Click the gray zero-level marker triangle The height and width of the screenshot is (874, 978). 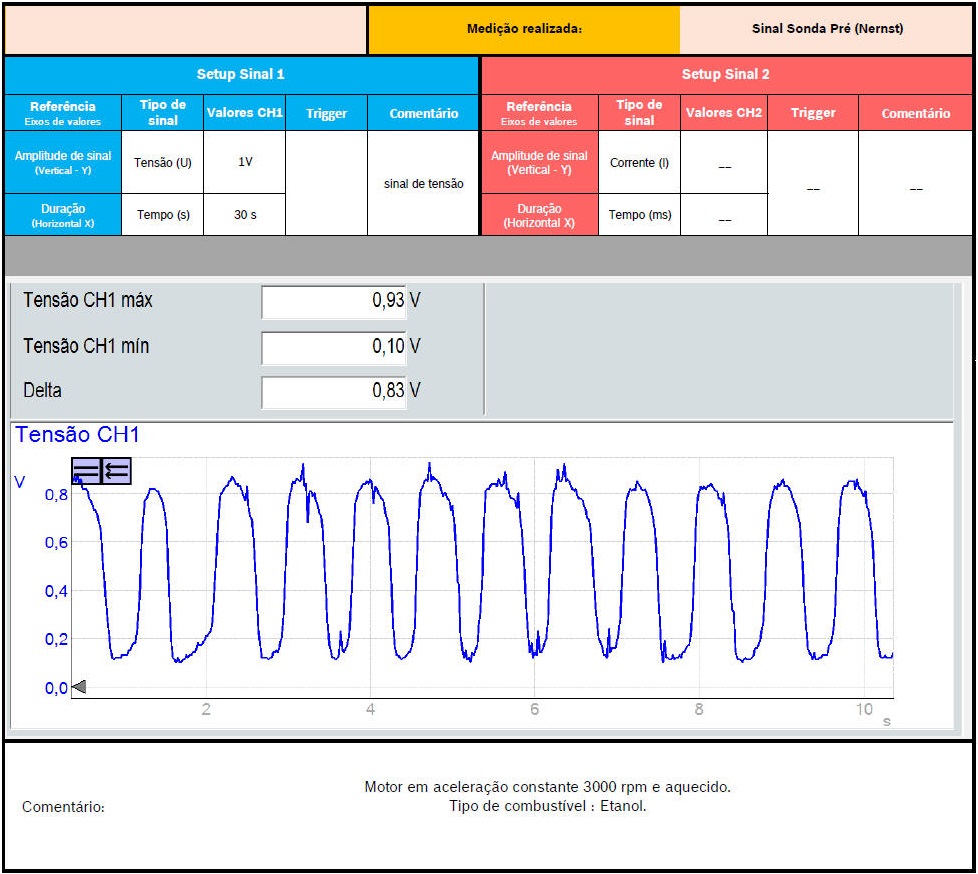point(79,686)
